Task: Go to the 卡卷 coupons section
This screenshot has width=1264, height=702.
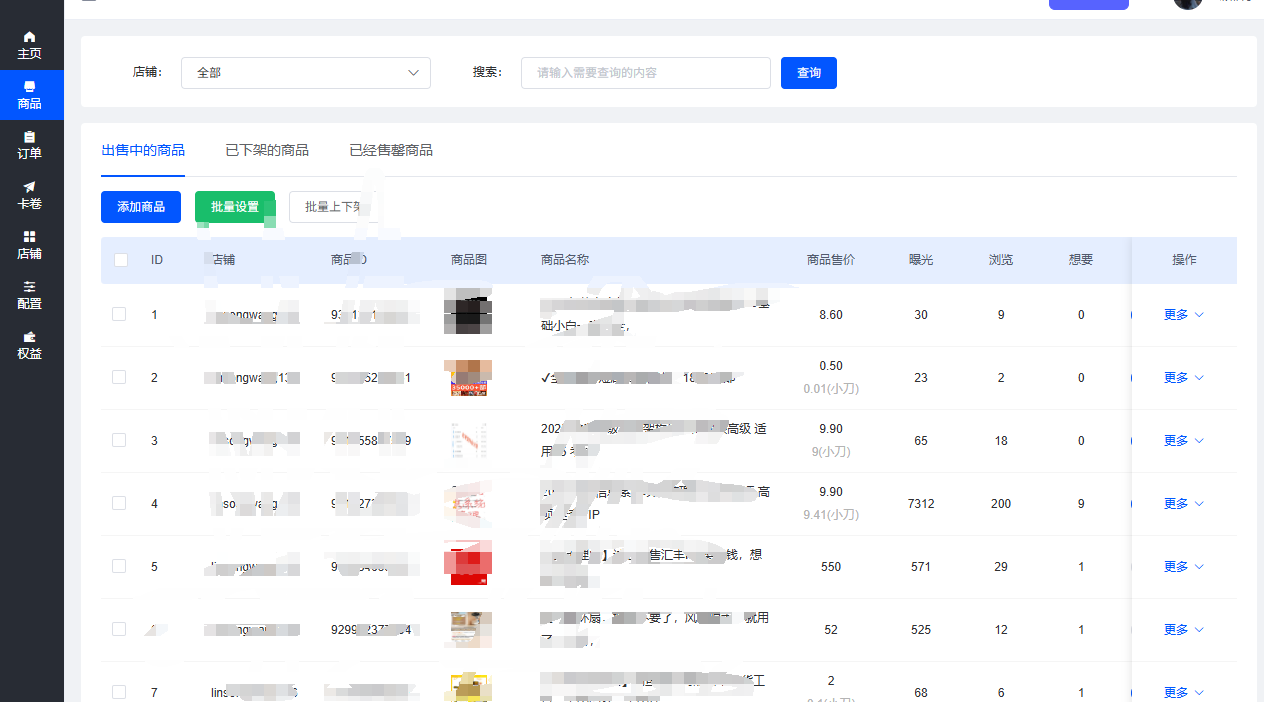Action: (x=30, y=195)
